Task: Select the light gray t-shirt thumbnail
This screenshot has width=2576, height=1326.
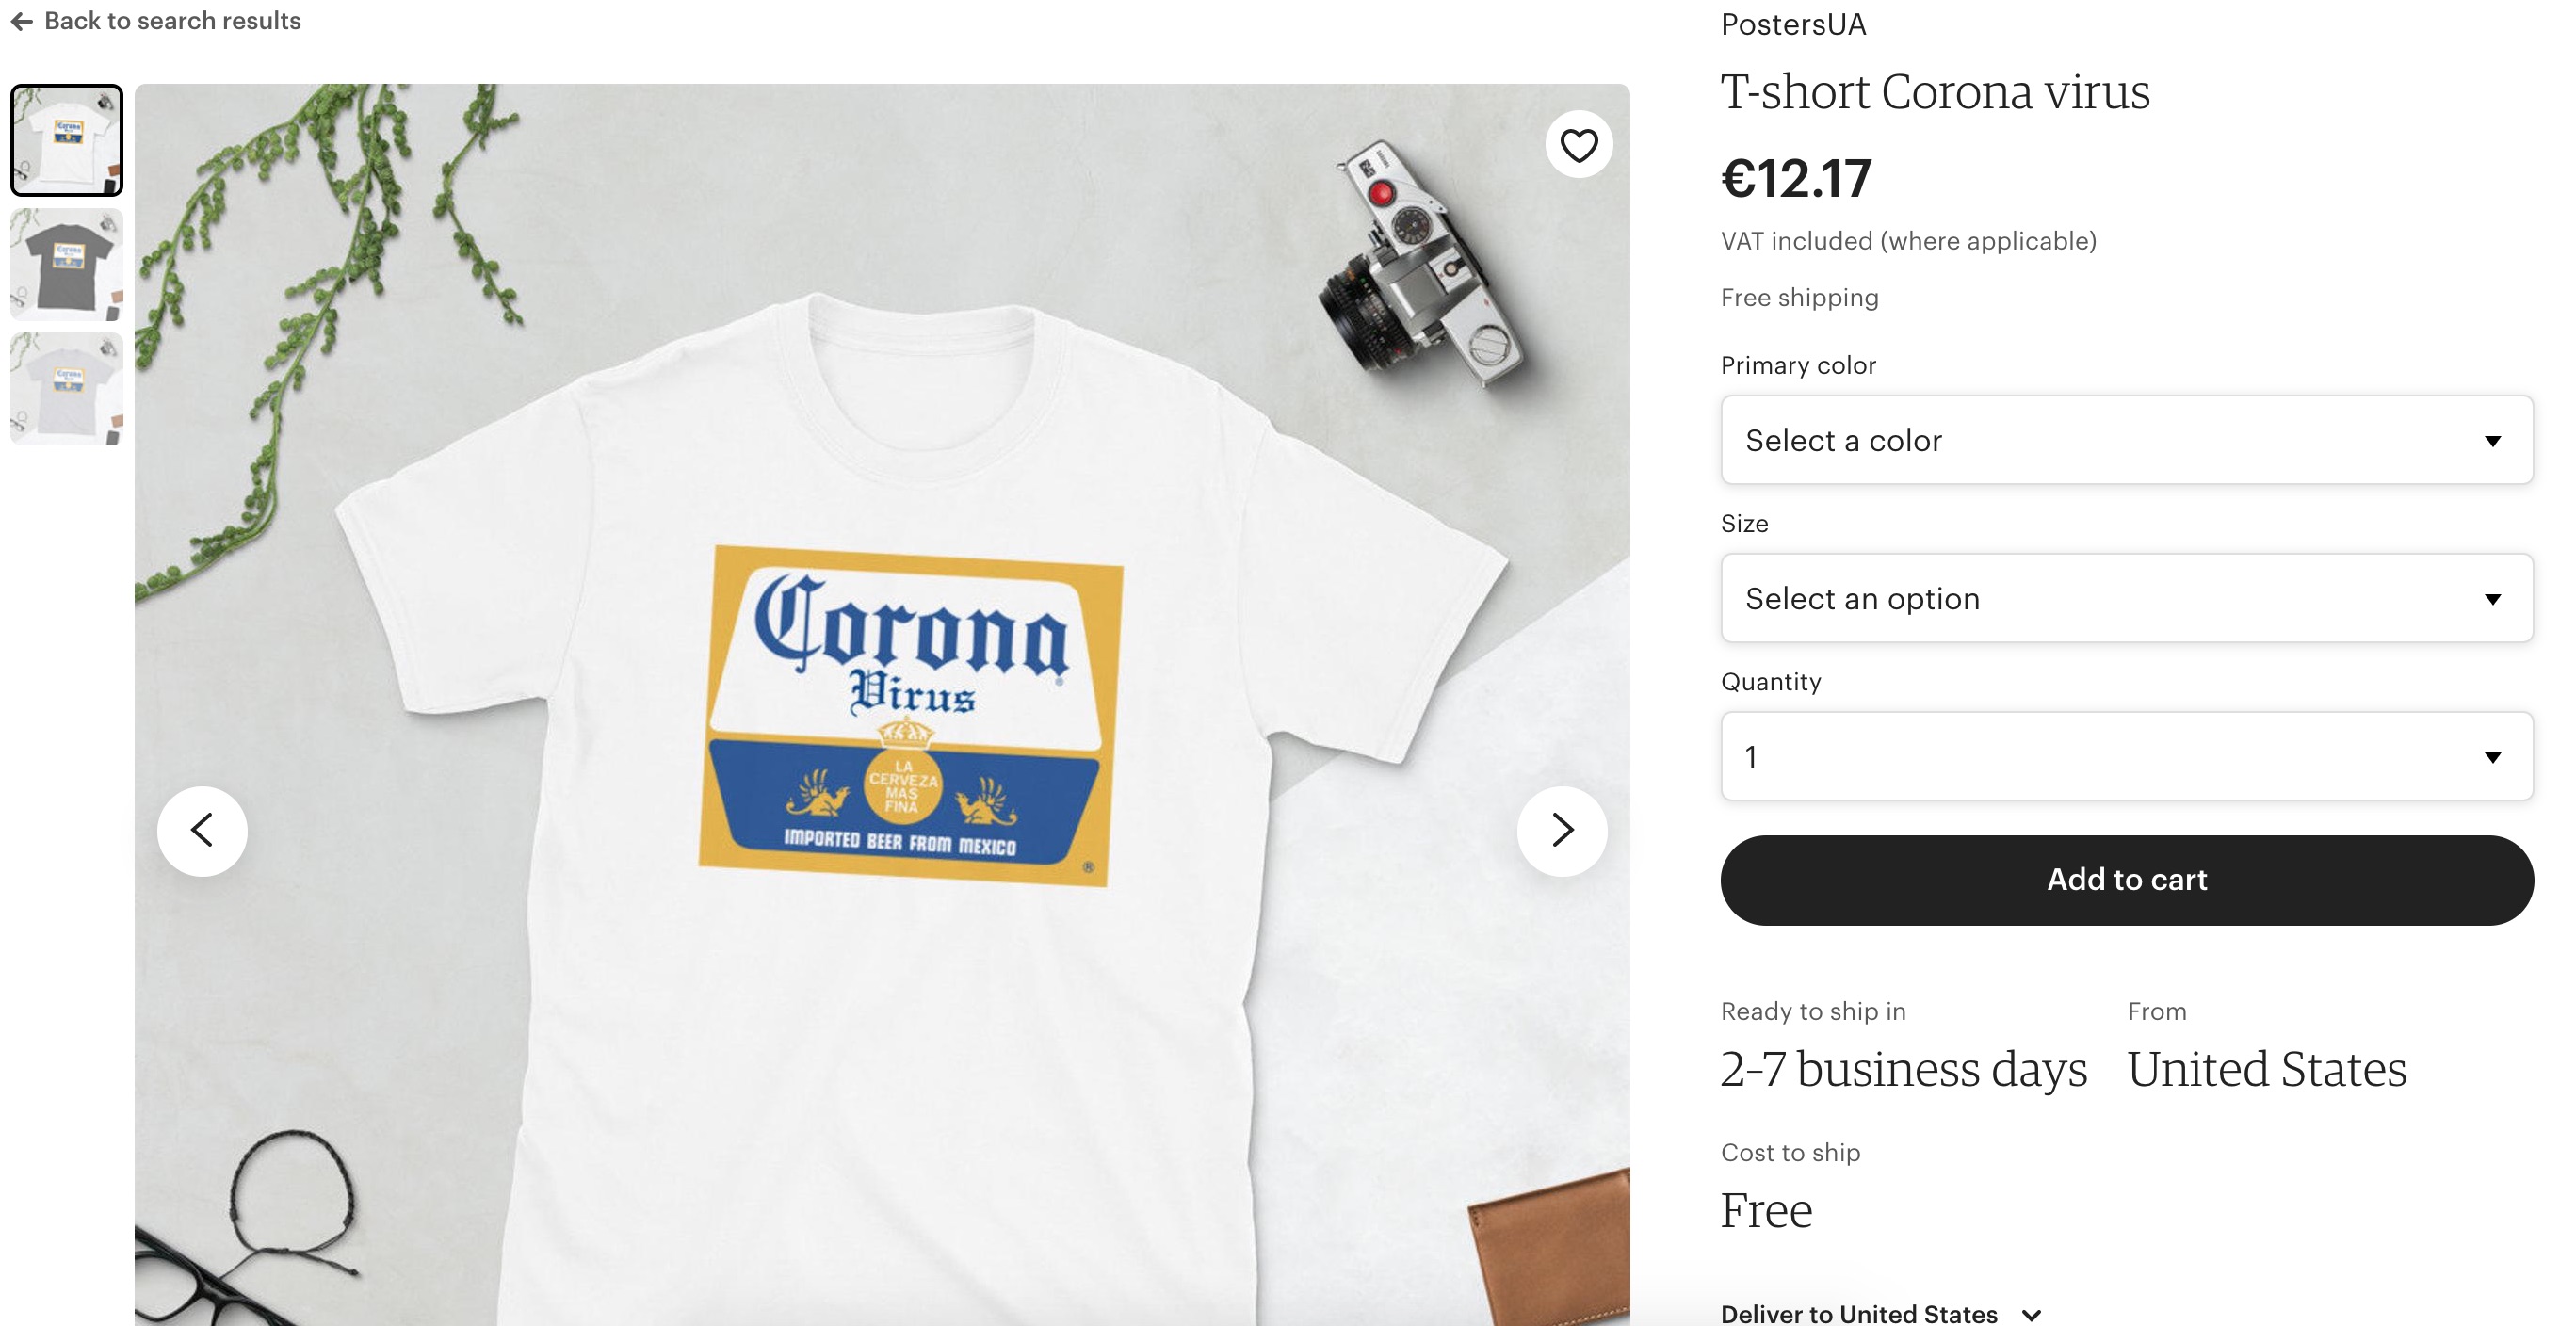Action: point(67,388)
